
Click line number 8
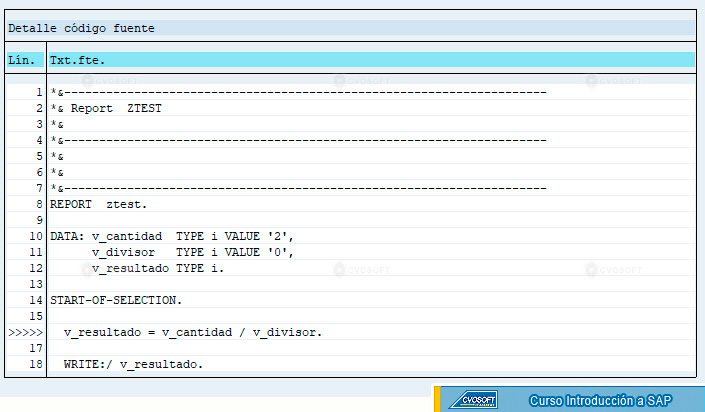click(40, 204)
